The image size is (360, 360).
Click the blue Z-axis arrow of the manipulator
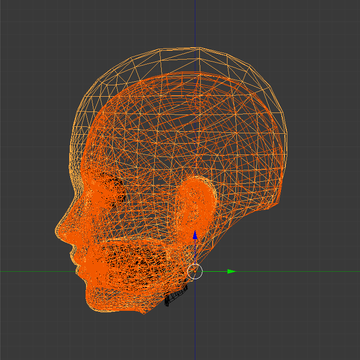[x=195, y=235]
